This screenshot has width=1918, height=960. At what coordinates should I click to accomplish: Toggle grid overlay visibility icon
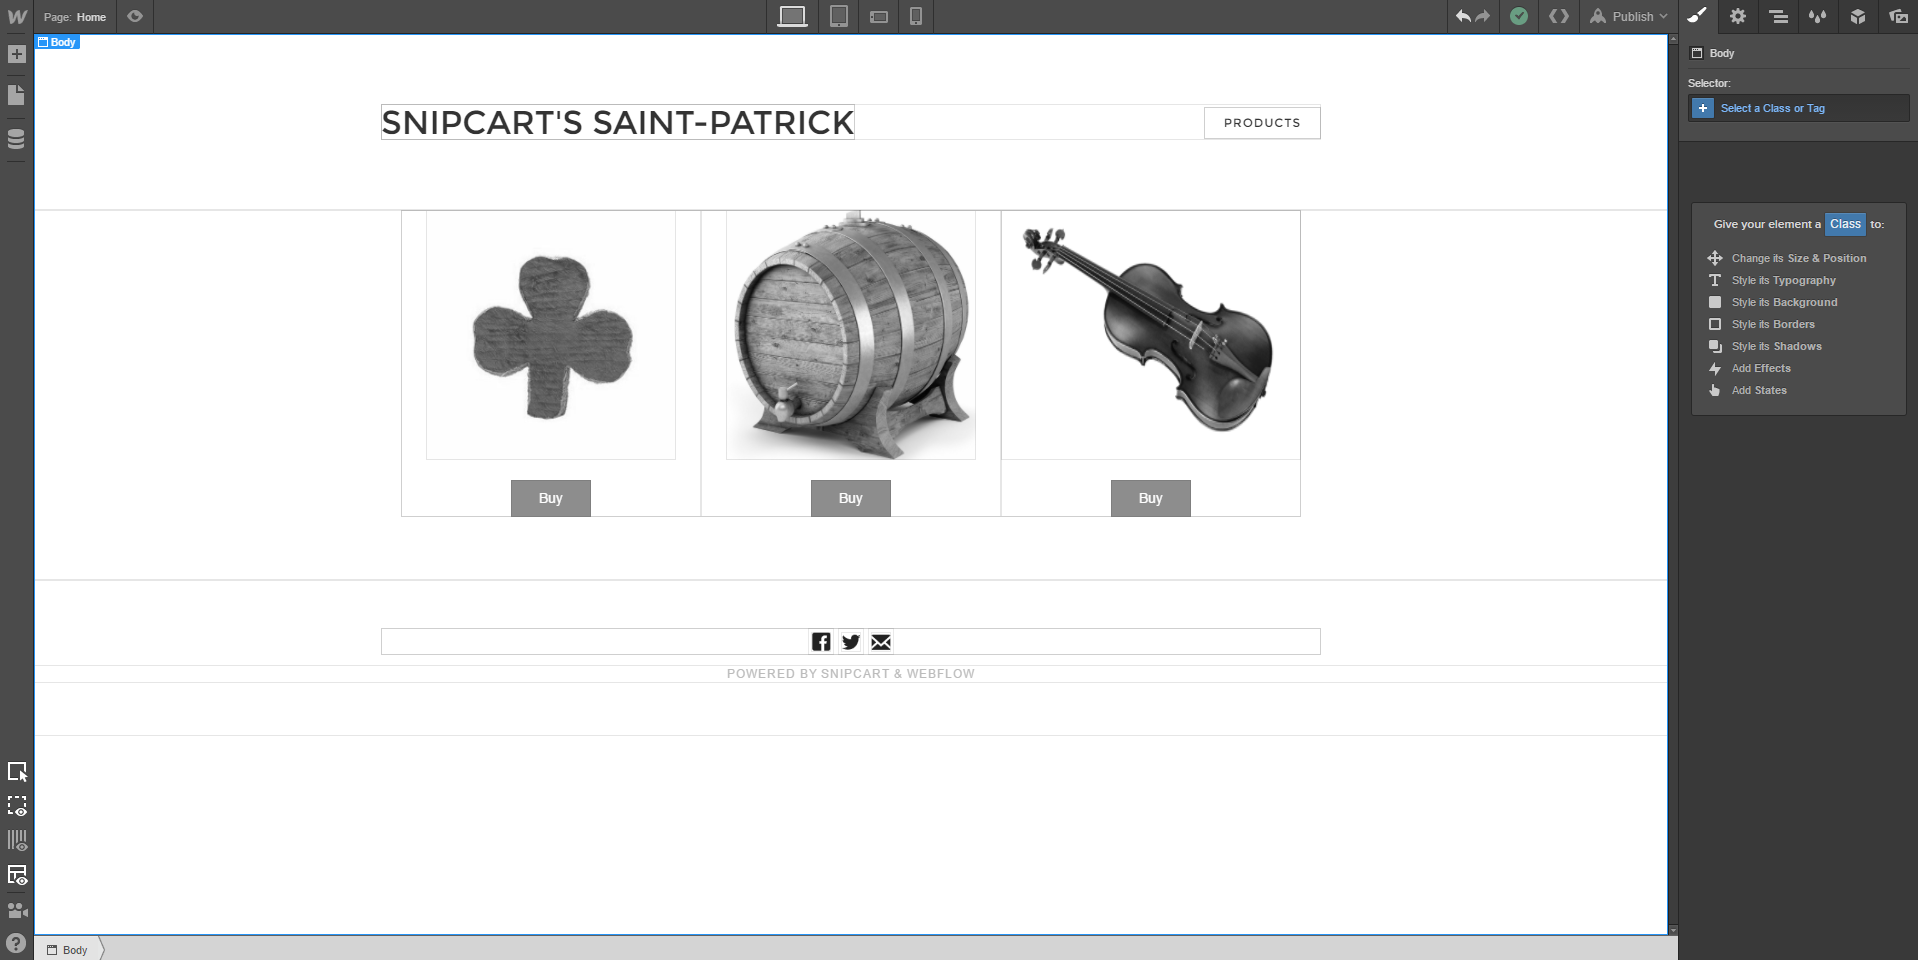point(17,840)
